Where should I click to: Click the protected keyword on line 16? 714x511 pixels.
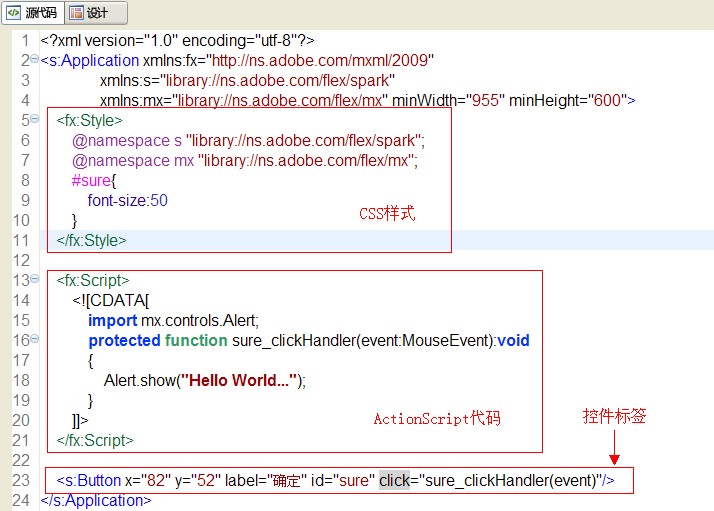click(124, 341)
